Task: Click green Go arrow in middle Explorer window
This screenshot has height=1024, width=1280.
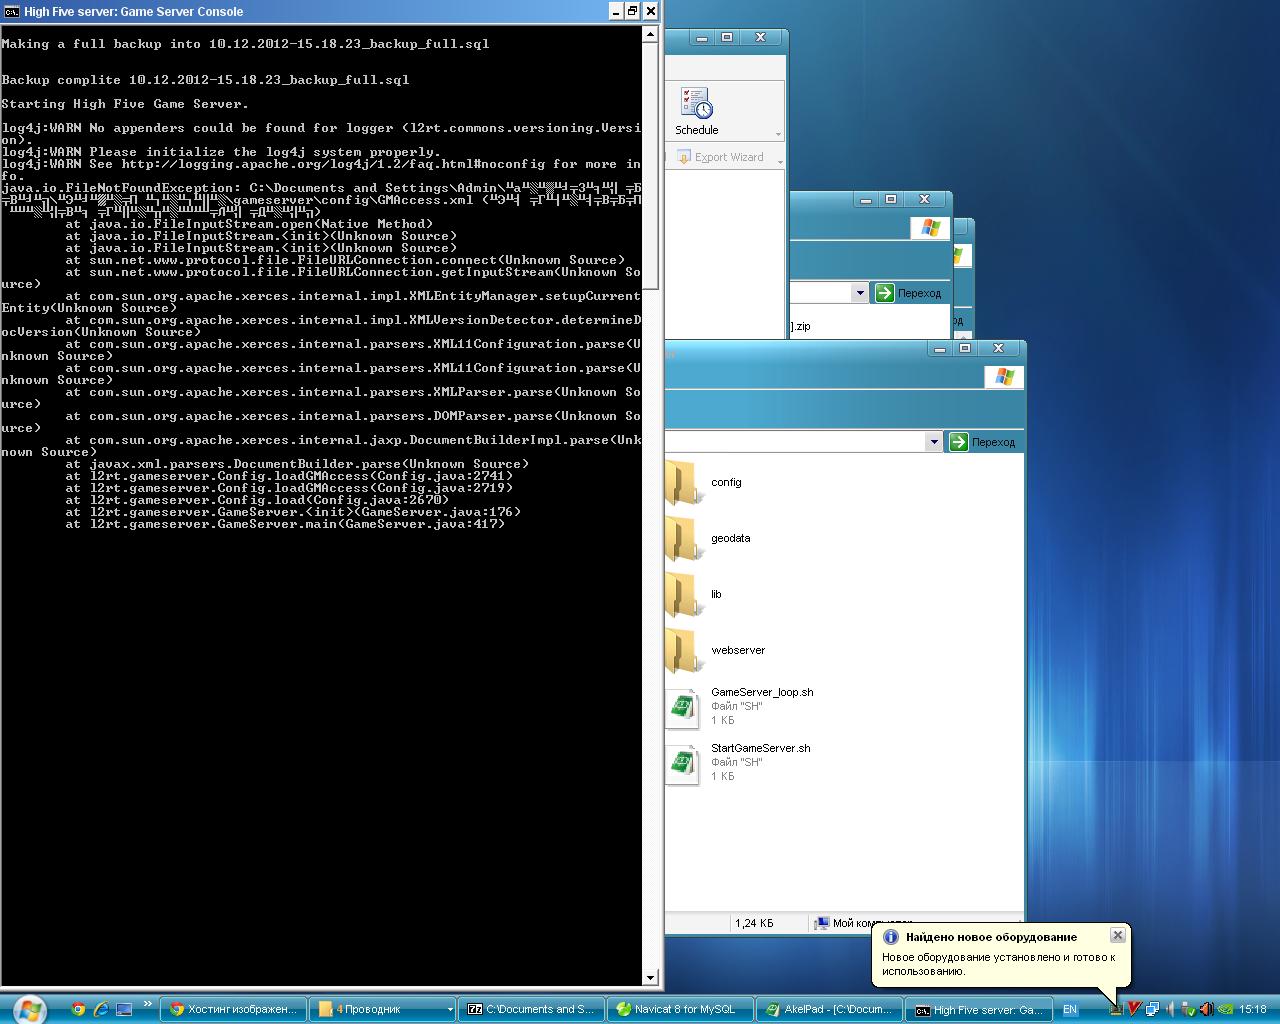Action: coord(884,293)
